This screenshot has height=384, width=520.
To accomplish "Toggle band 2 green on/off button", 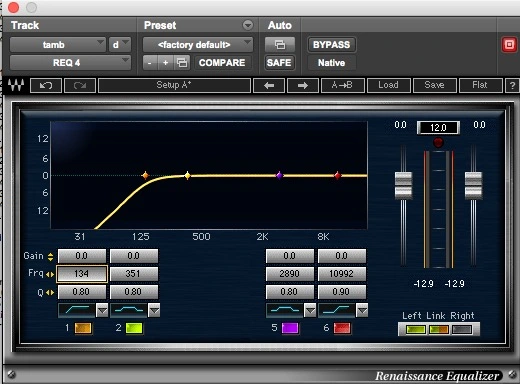I will click(134, 328).
